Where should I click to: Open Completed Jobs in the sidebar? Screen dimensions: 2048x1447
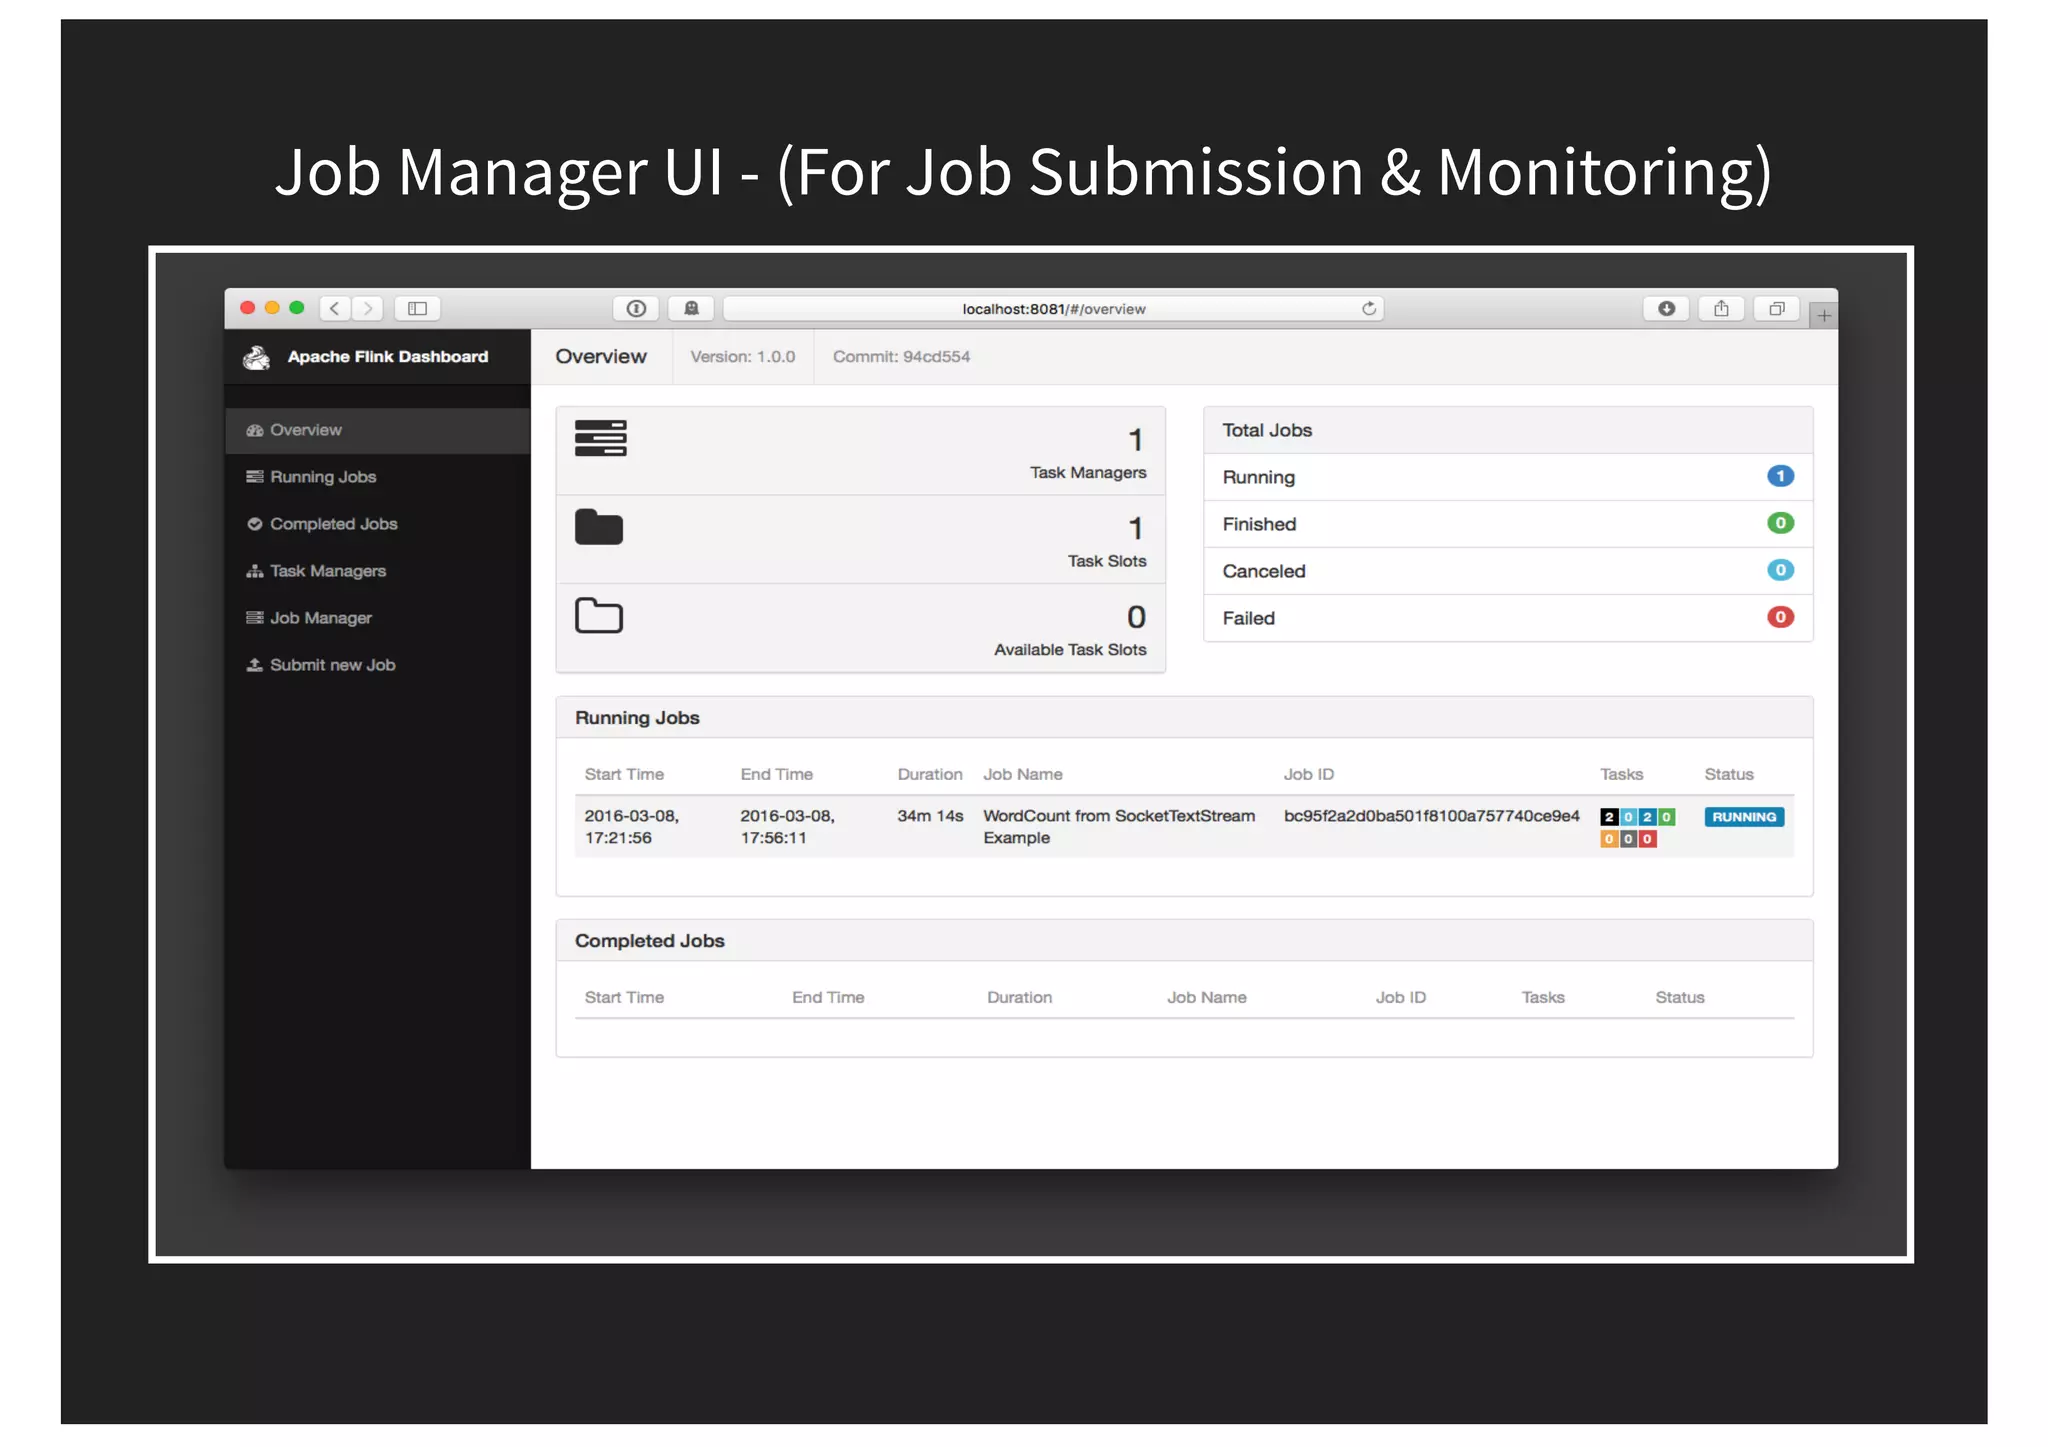point(378,525)
